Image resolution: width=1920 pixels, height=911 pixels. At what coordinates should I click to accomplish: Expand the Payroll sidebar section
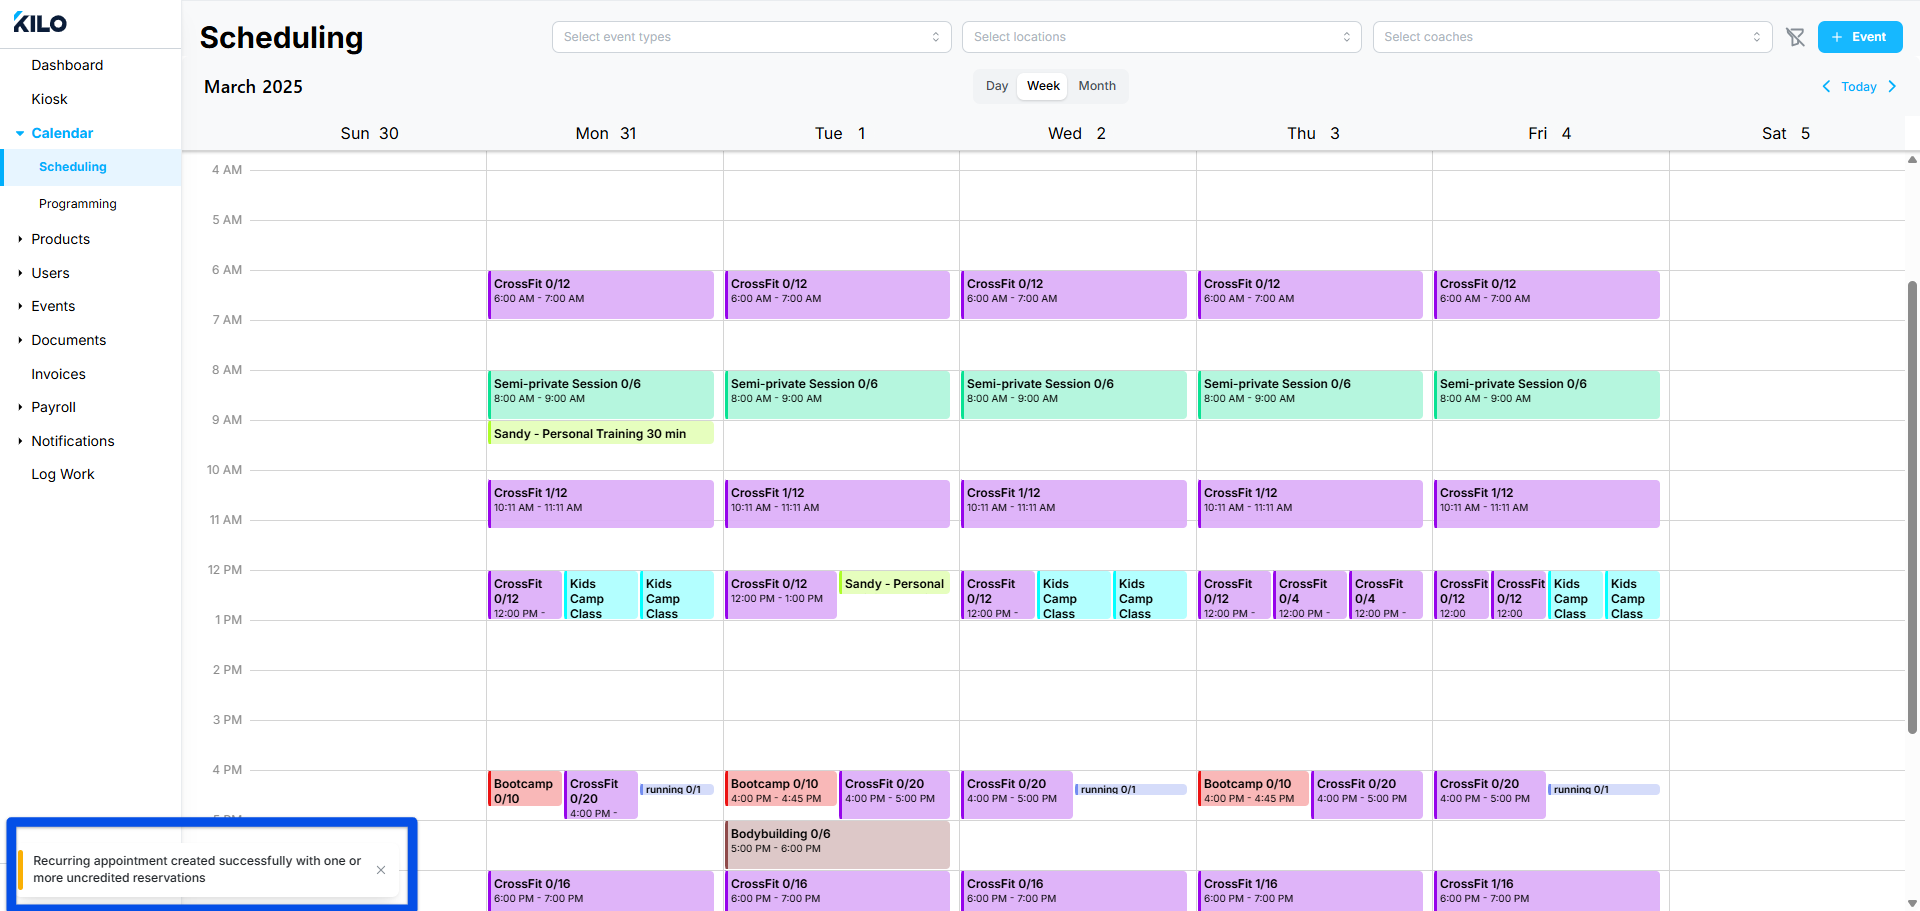[20, 407]
